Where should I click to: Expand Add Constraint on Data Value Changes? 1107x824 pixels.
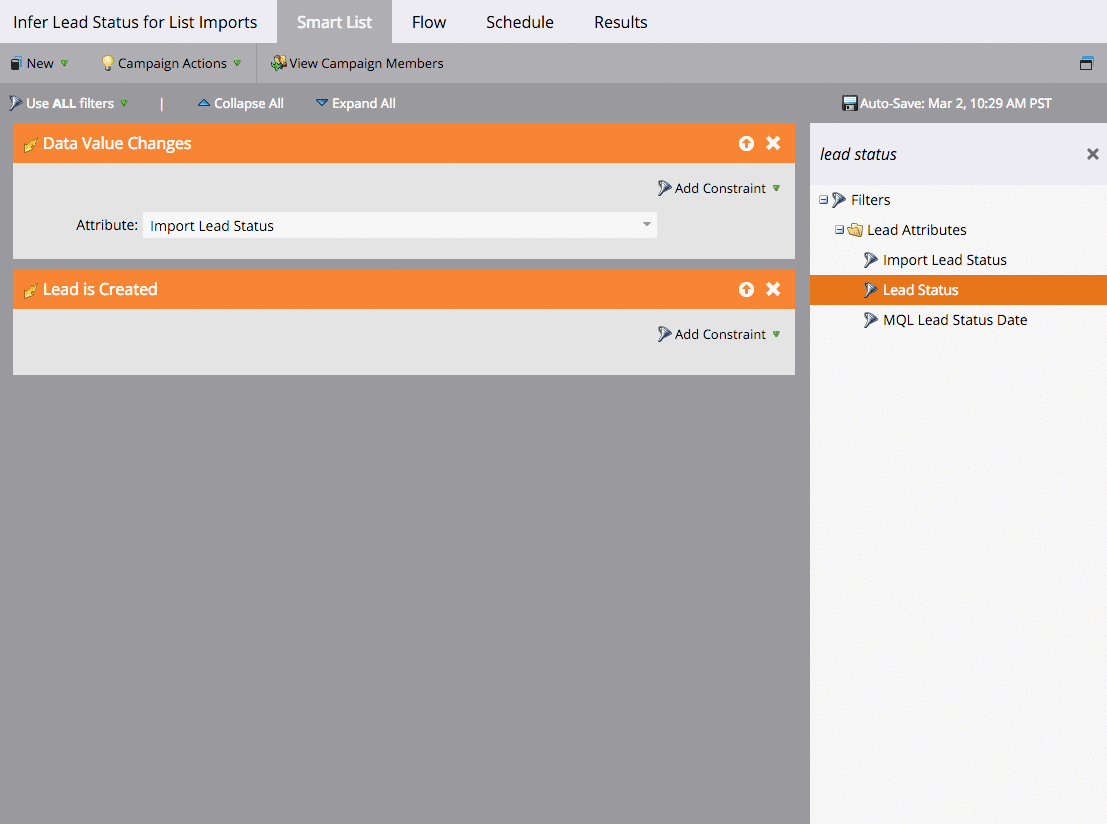(x=719, y=188)
